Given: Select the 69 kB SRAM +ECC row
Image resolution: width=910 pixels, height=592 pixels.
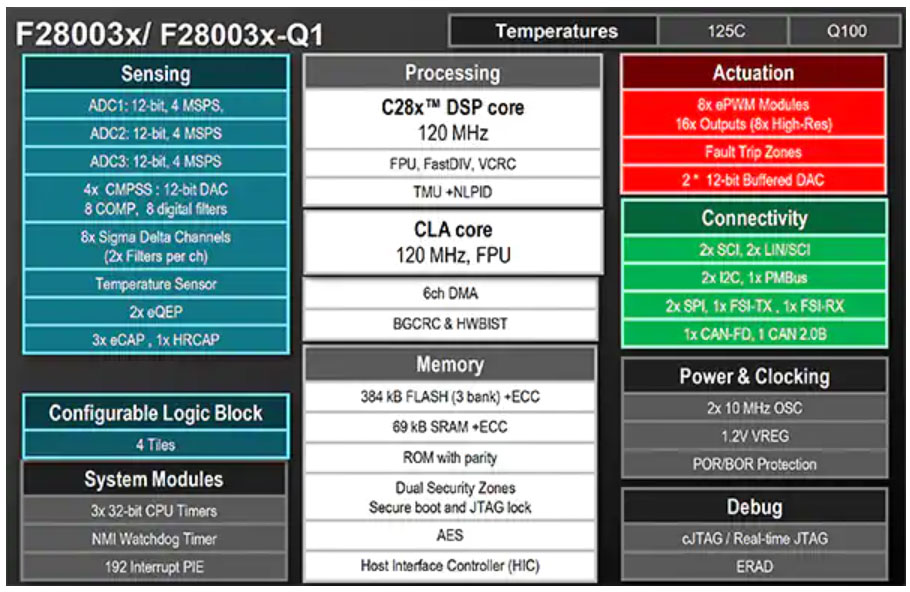Looking at the screenshot, I should [x=450, y=427].
